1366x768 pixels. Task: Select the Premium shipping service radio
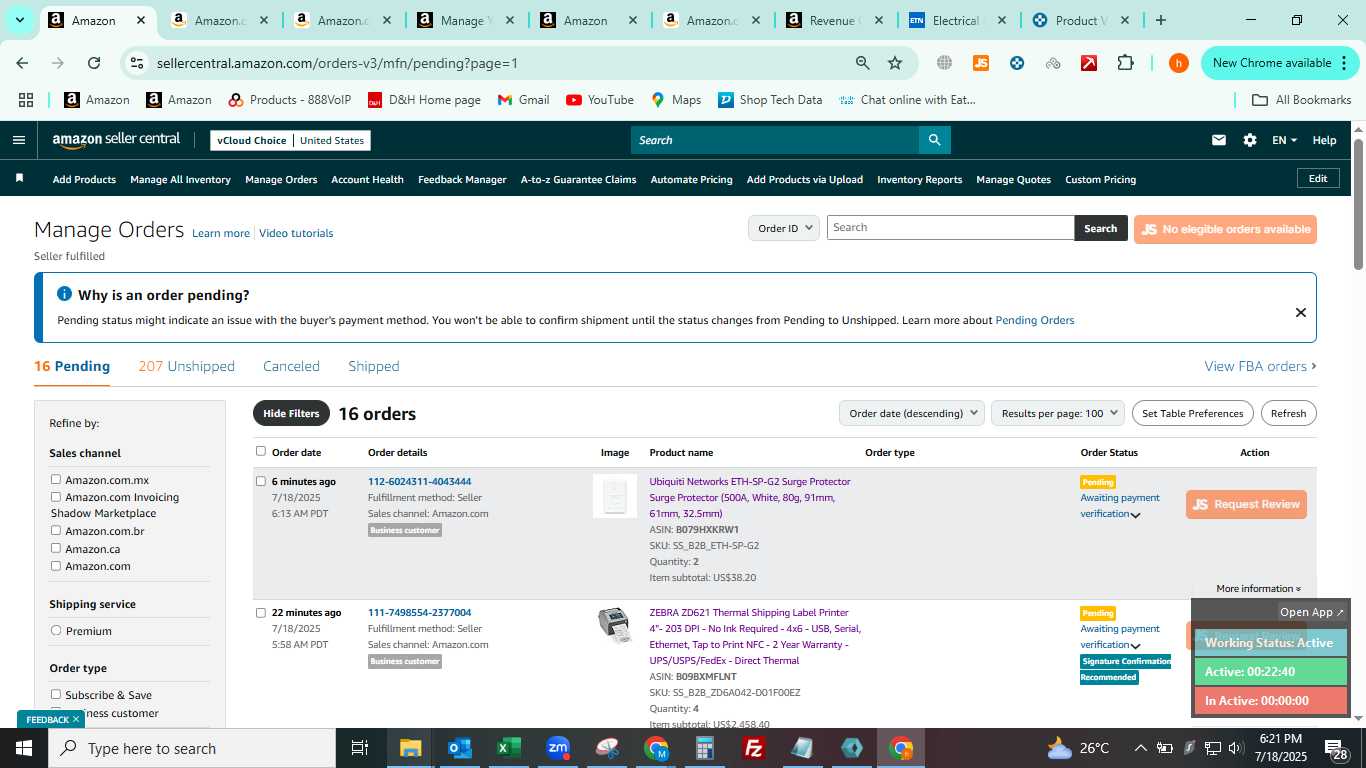(x=56, y=631)
